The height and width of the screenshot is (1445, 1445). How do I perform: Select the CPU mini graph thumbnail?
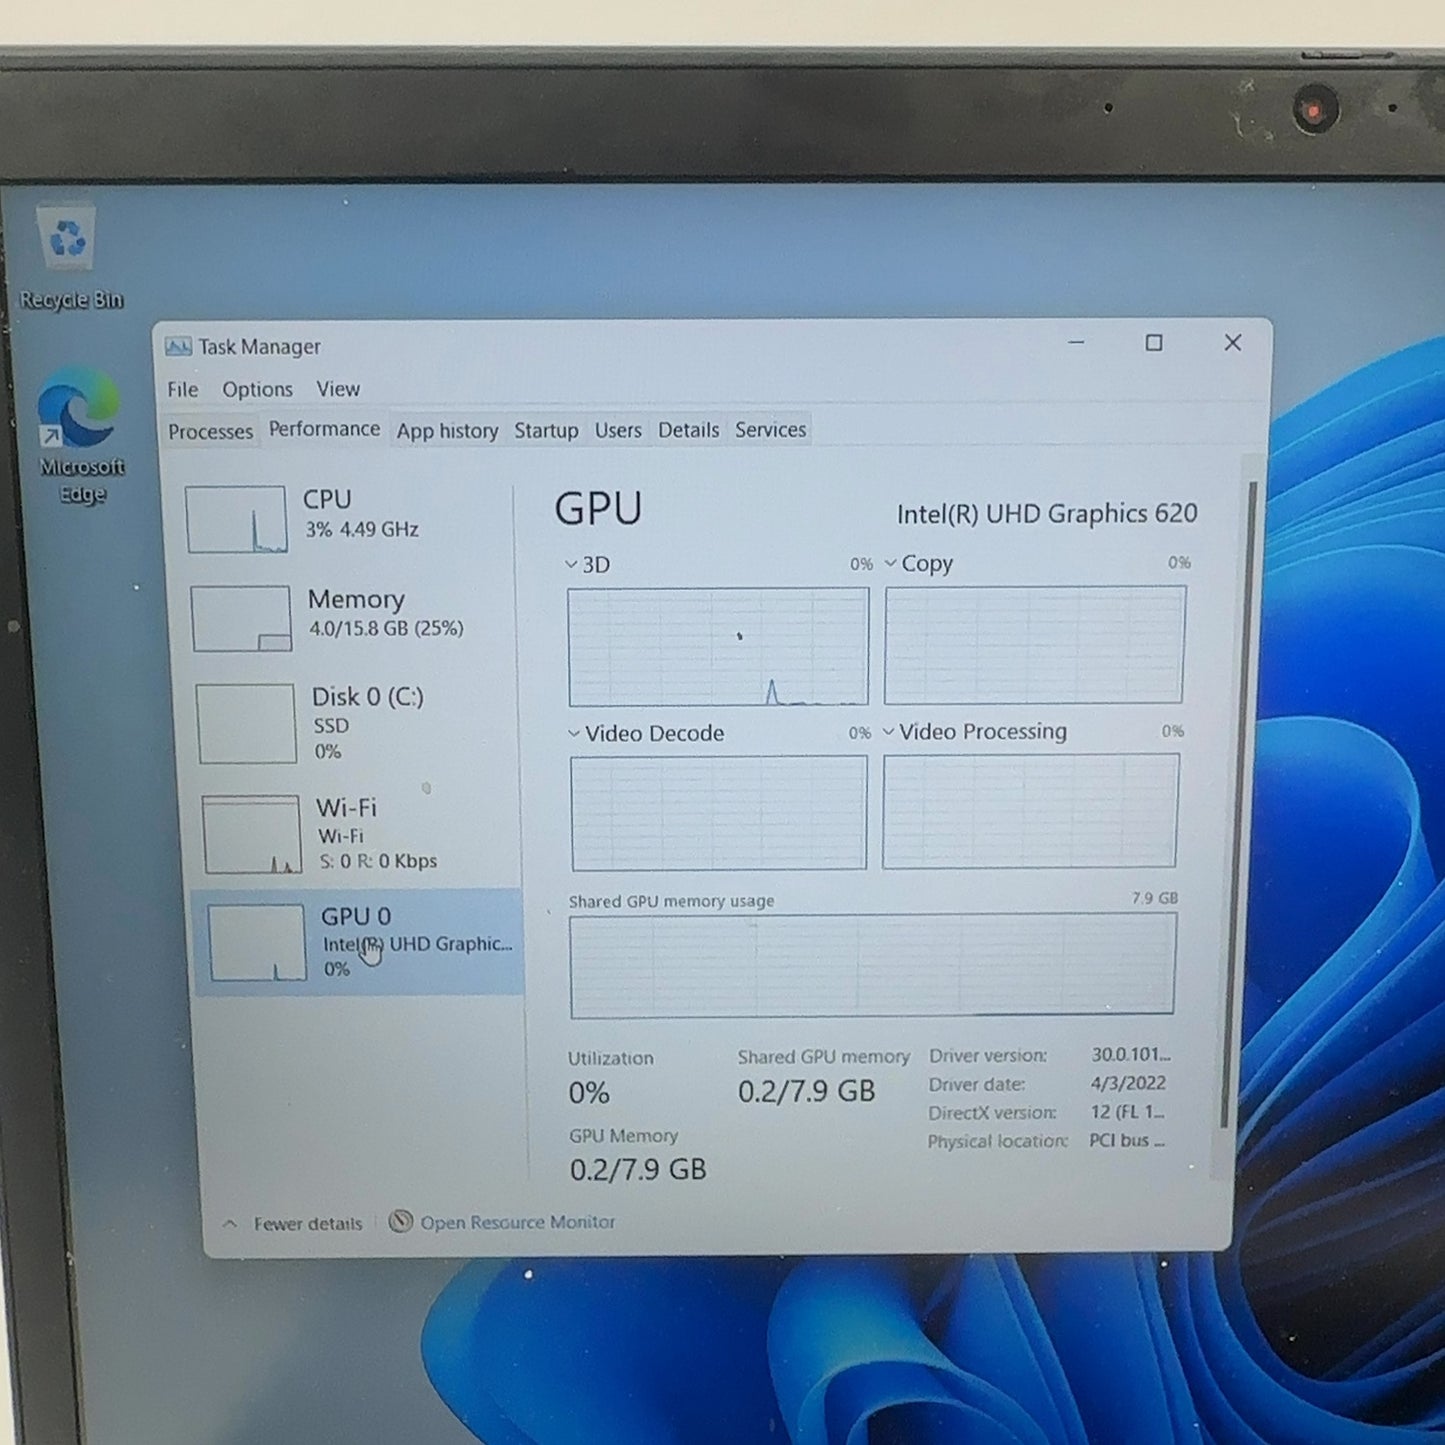tap(237, 520)
